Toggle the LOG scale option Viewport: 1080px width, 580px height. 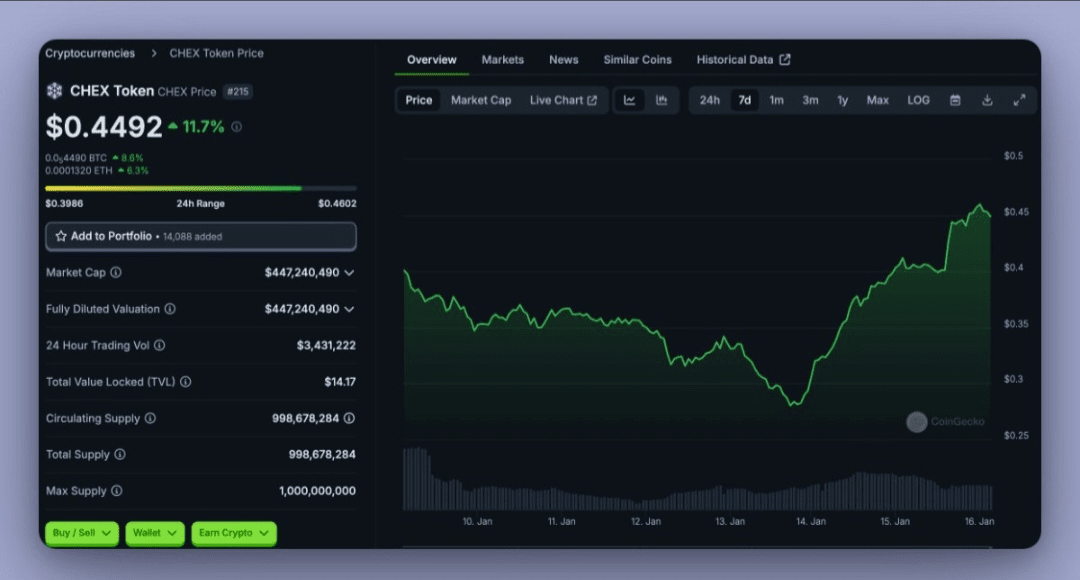pos(918,100)
